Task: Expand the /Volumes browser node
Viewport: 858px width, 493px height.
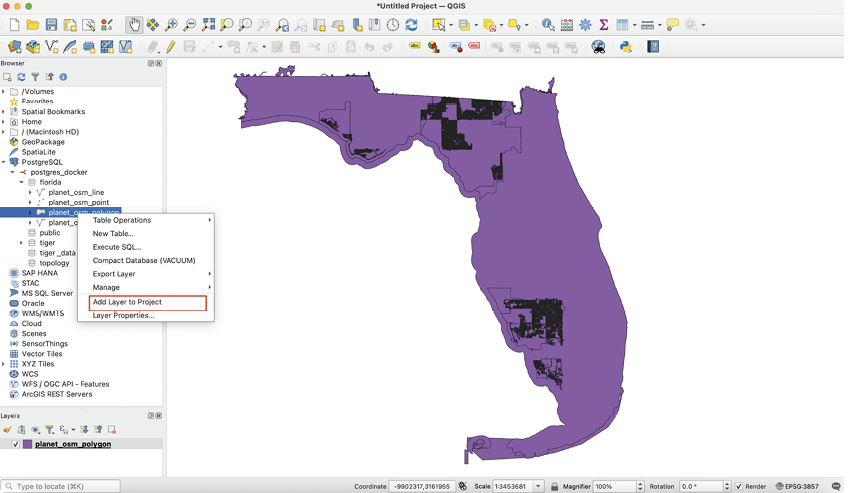Action: point(4,91)
